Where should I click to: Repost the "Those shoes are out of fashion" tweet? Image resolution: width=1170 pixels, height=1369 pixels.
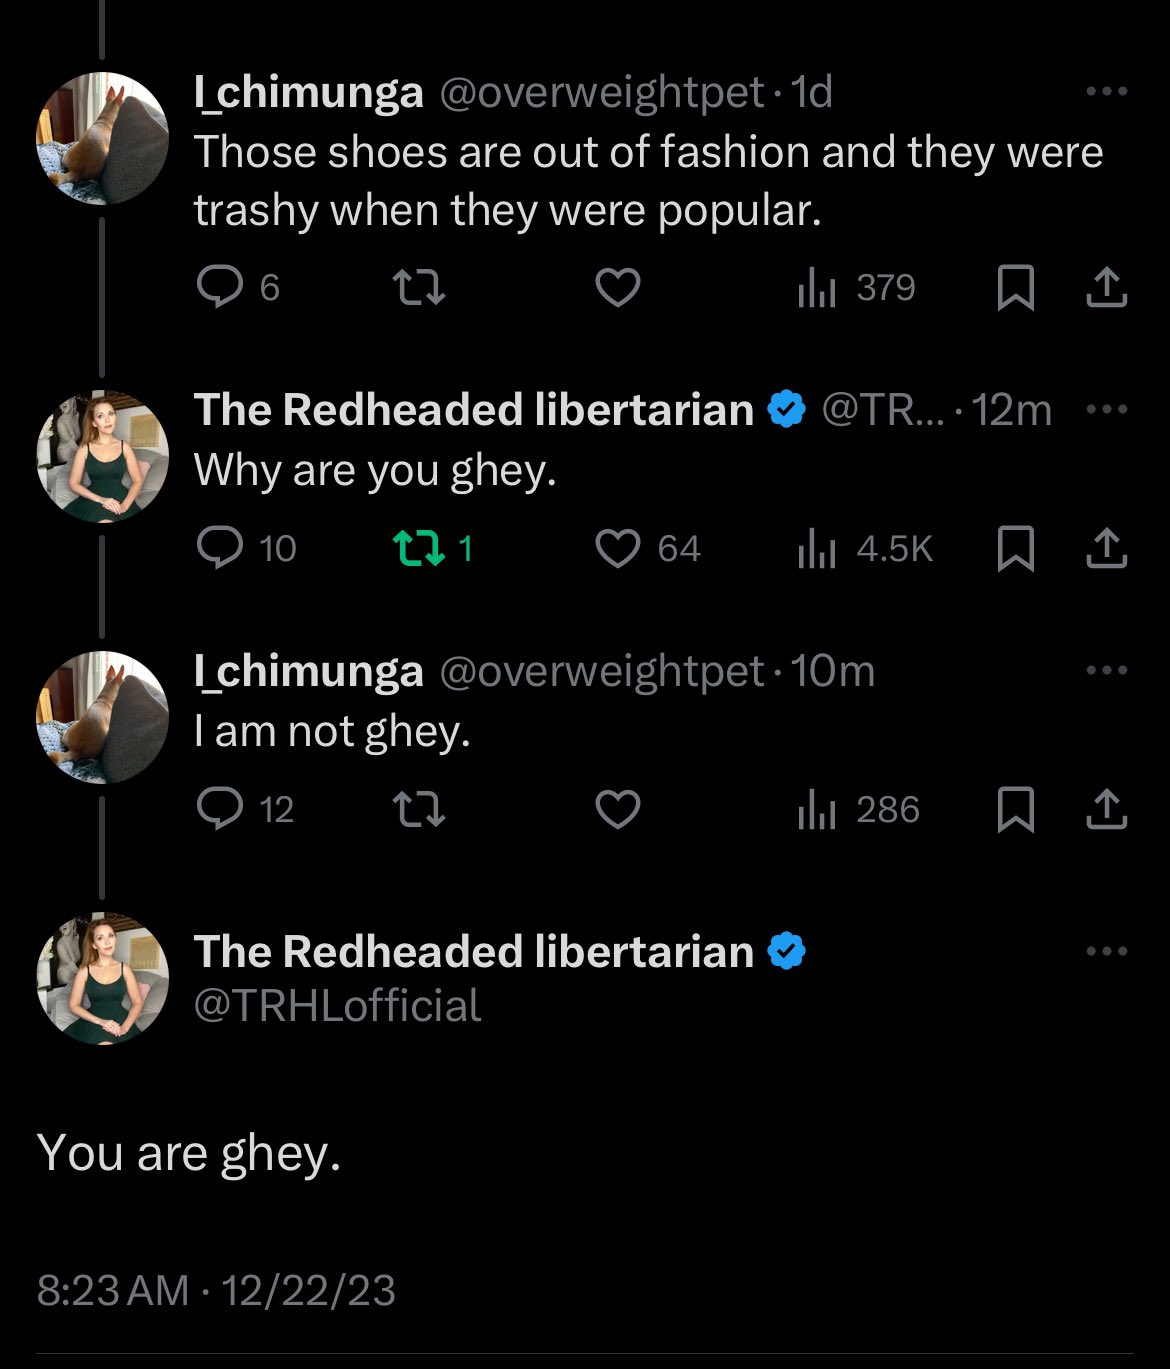click(419, 288)
